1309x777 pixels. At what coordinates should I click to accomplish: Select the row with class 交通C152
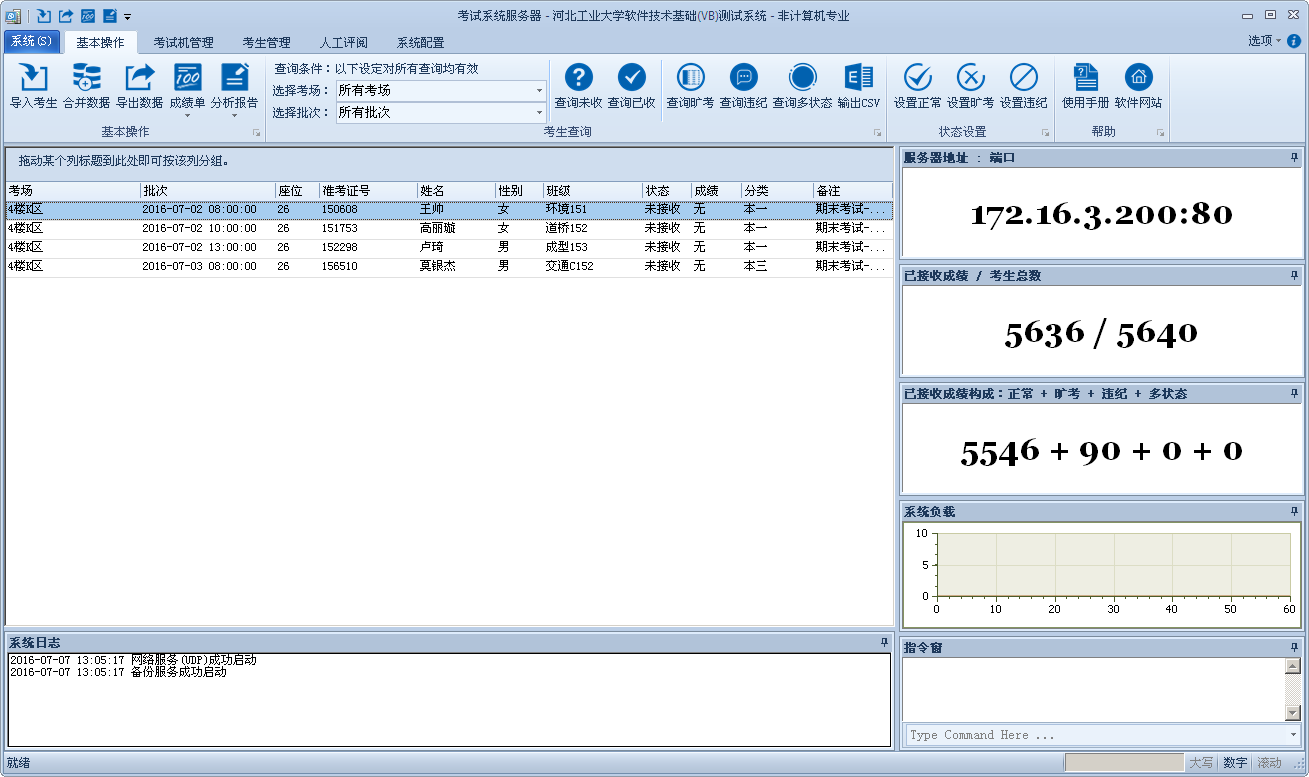click(449, 267)
